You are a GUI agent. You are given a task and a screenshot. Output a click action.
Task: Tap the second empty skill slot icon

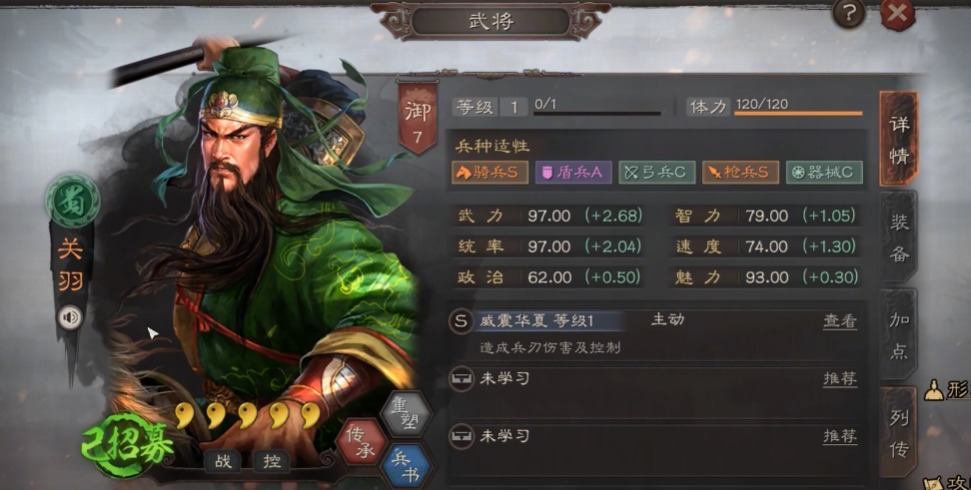point(460,435)
